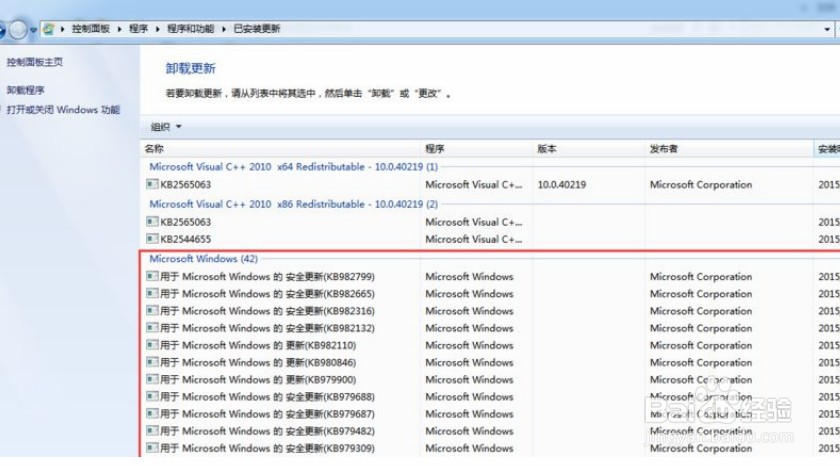Image resolution: width=840 pixels, height=466 pixels.
Task: Collapse Microsoft Windows (42) group header
Action: click(x=204, y=259)
